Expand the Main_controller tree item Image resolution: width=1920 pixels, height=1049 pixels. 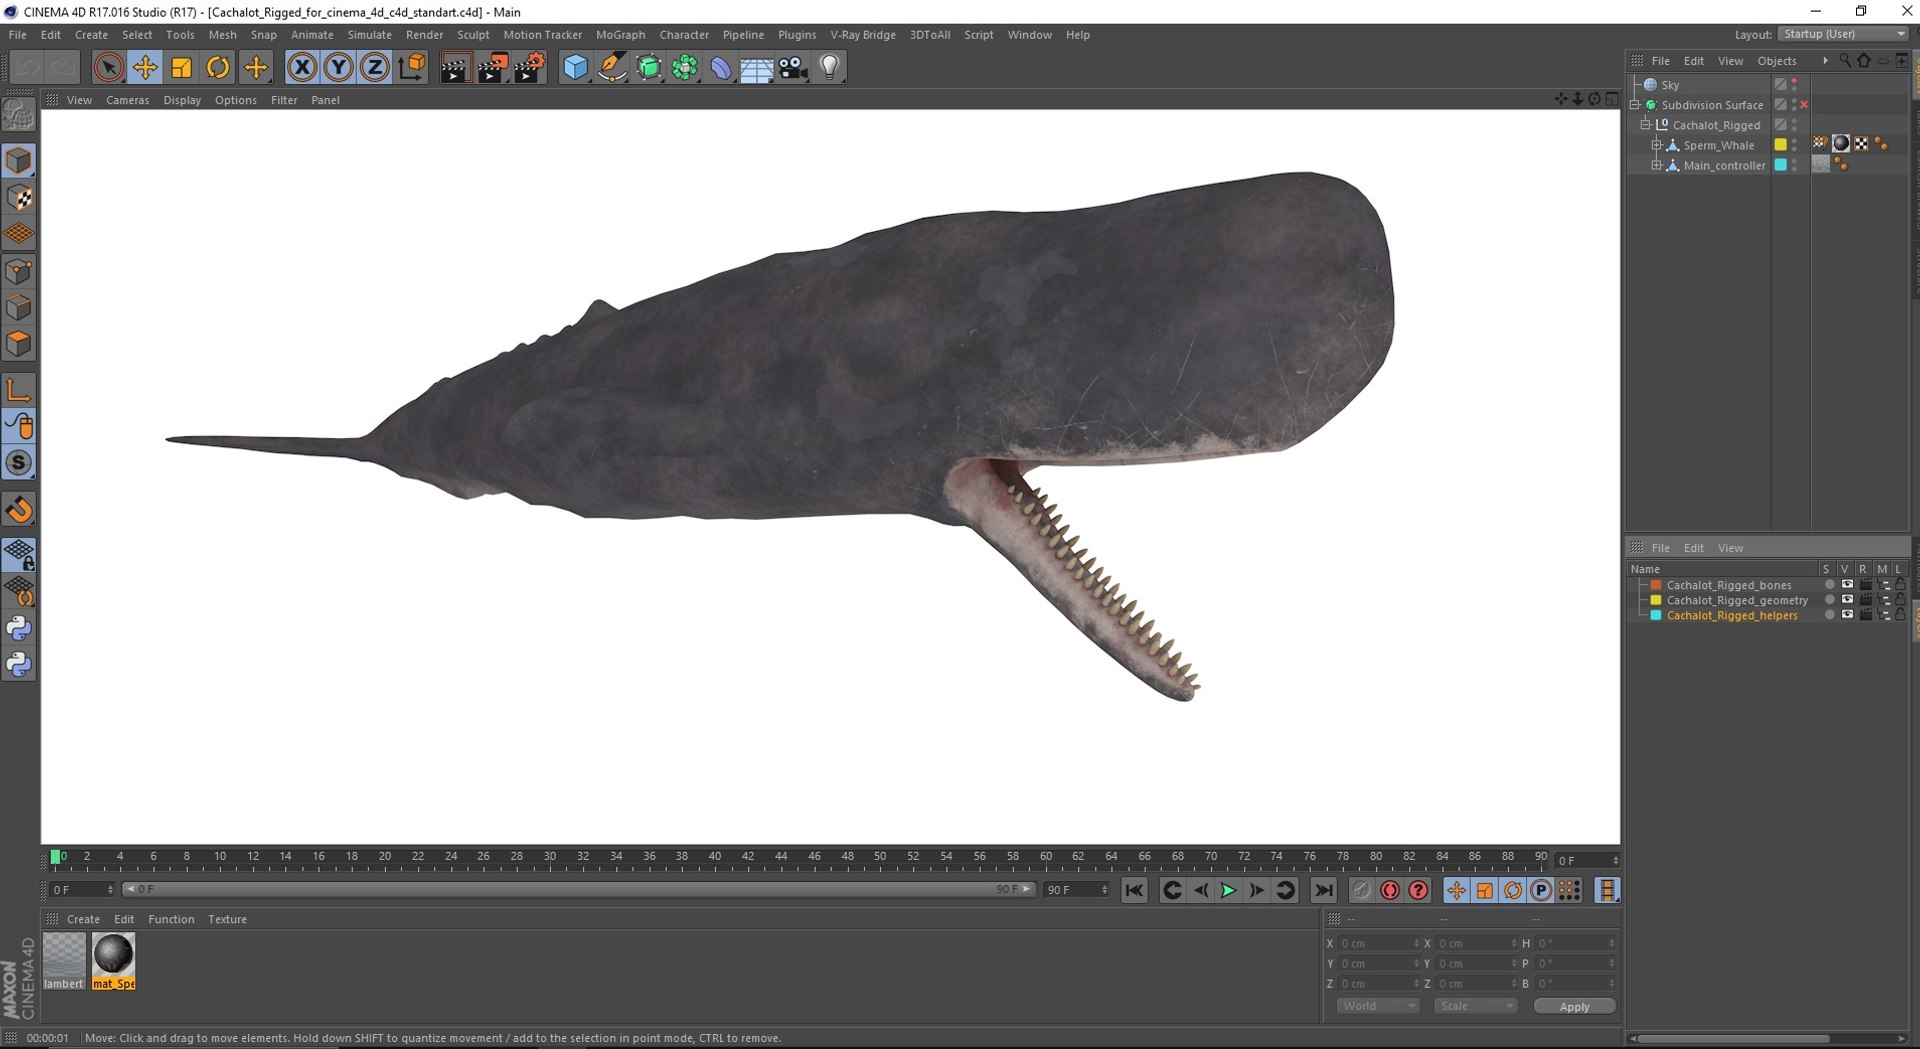point(1656,165)
